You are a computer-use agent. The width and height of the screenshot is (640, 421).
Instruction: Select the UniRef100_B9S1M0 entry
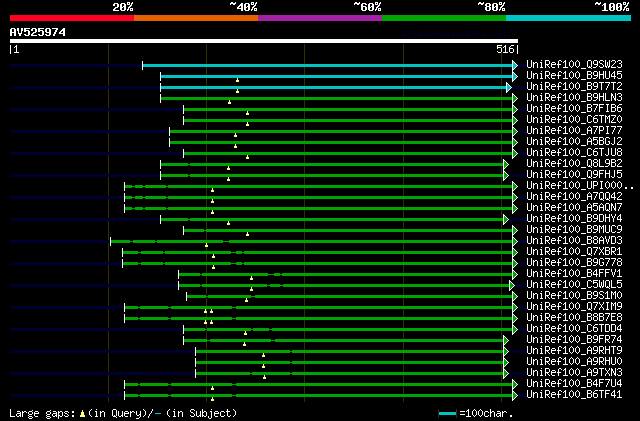[574, 296]
